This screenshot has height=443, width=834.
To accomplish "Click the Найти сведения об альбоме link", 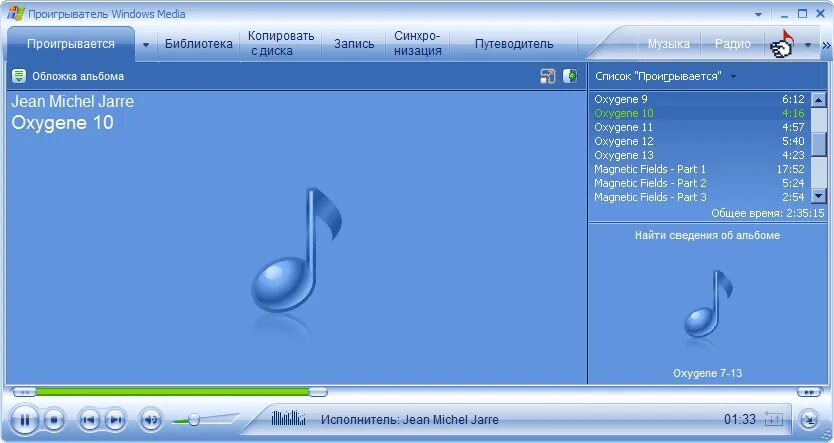I will point(707,235).
